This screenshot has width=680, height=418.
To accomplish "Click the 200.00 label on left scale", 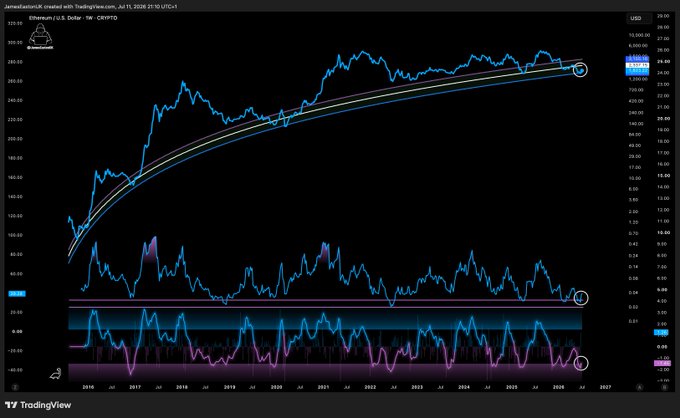I will (x=15, y=139).
